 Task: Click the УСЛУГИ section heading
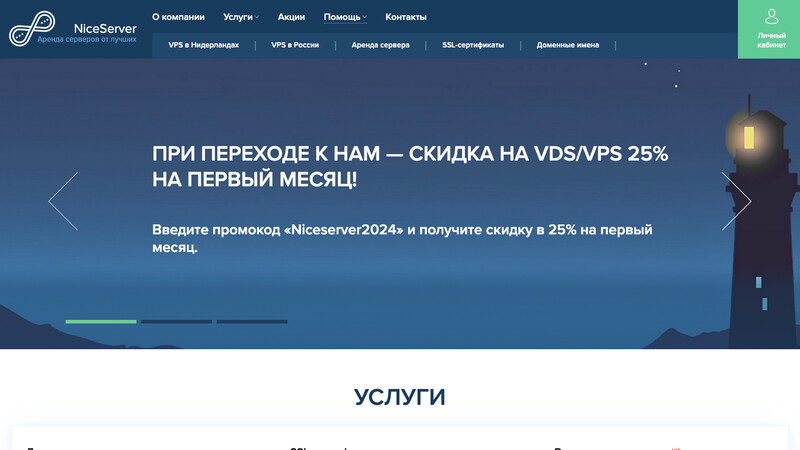pyautogui.click(x=399, y=397)
